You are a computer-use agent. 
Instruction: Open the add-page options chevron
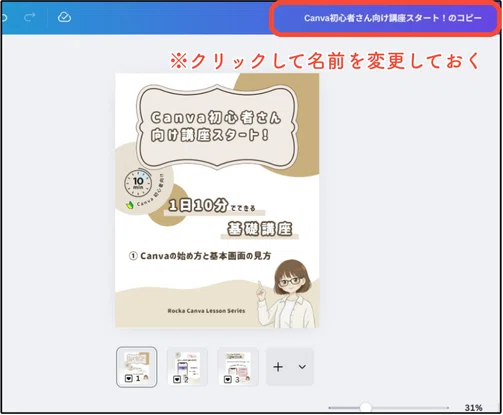coord(302,367)
